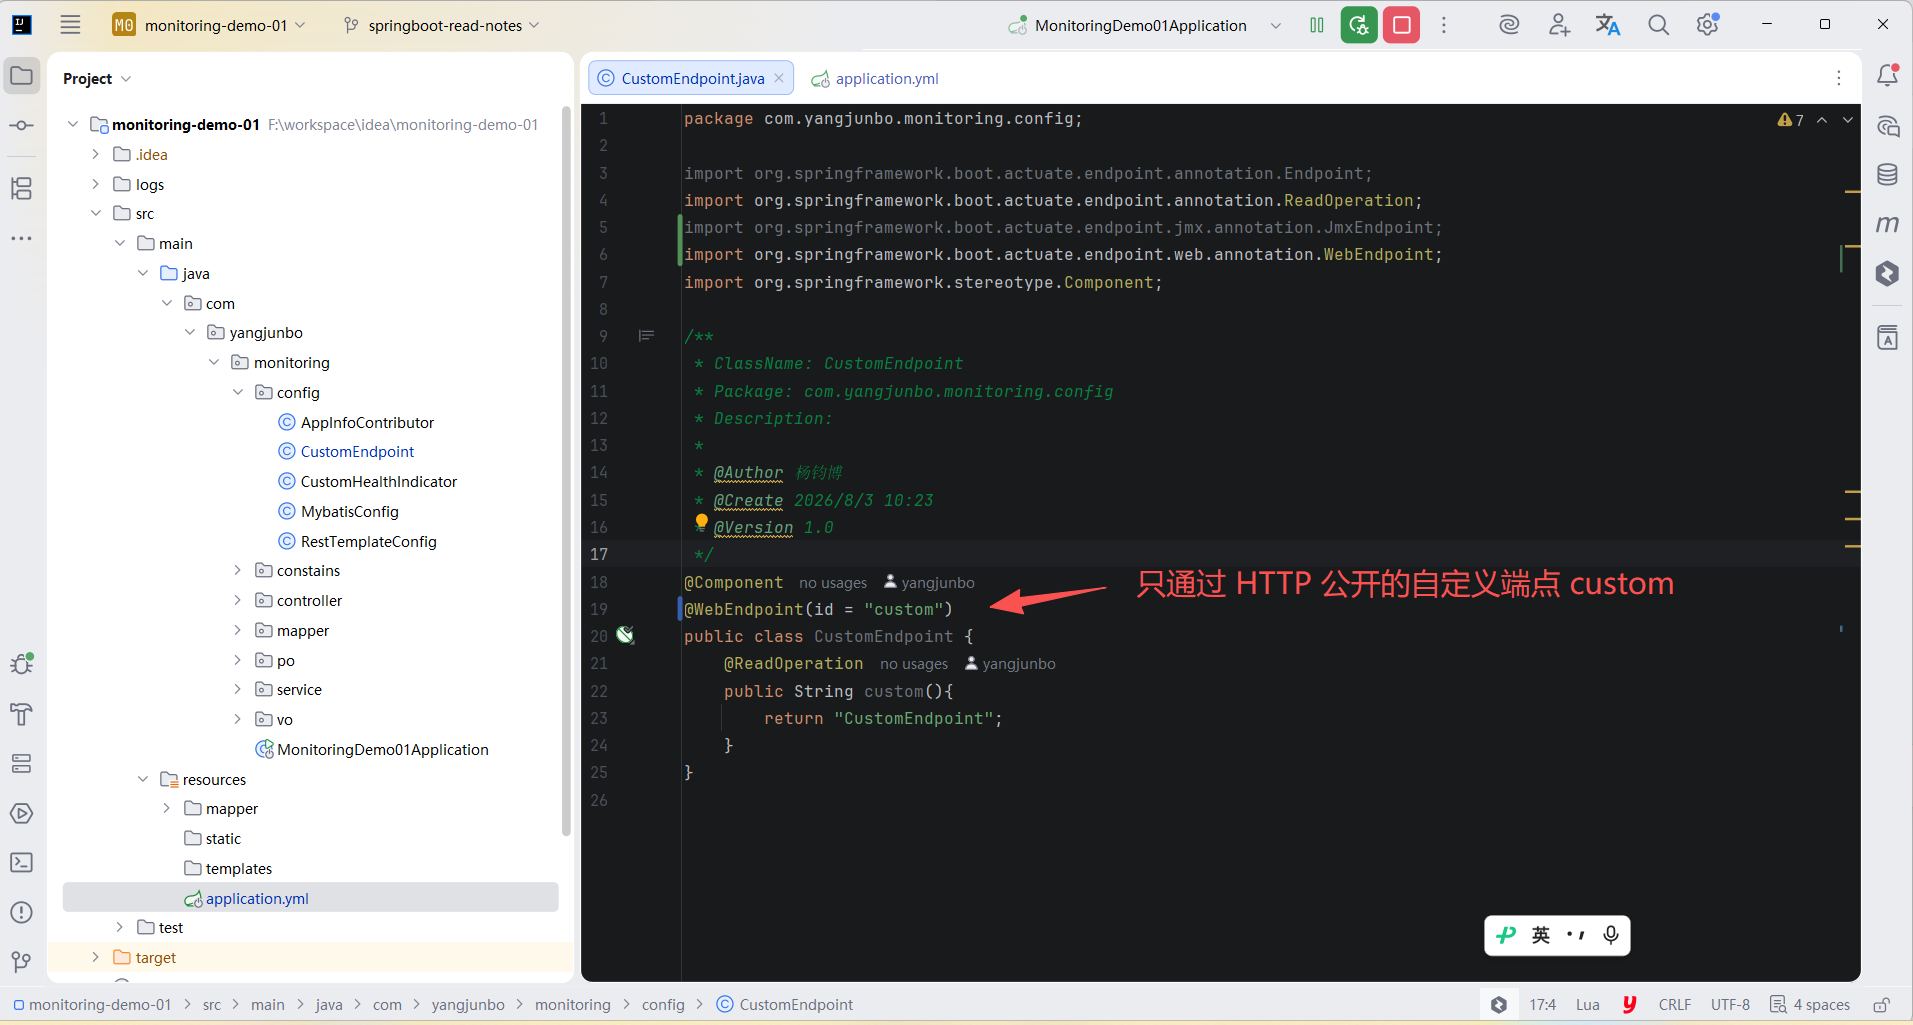Open the main menu hamburger icon
This screenshot has width=1913, height=1025.
click(70, 25)
